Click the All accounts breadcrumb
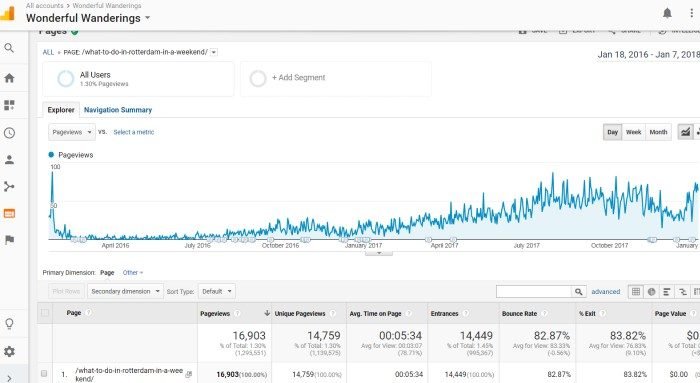Image resolution: width=700 pixels, height=383 pixels. [44, 5]
